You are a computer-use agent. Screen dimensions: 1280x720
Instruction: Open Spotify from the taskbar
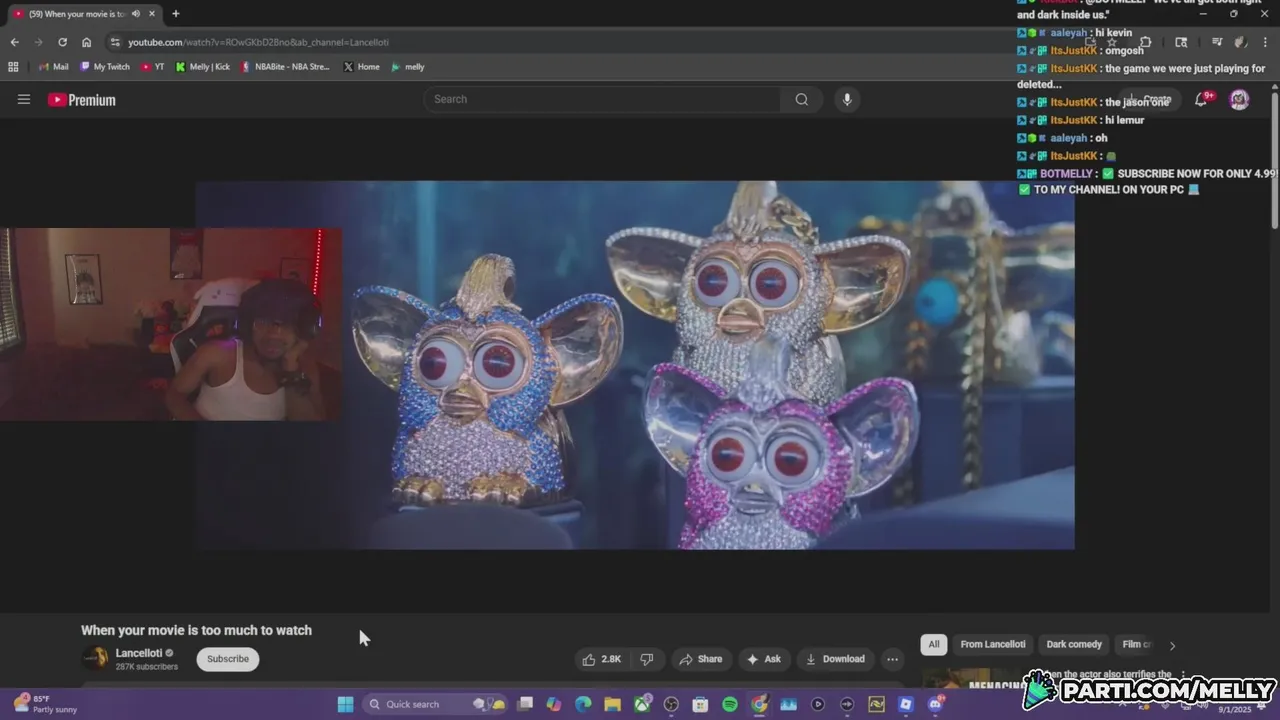(730, 704)
